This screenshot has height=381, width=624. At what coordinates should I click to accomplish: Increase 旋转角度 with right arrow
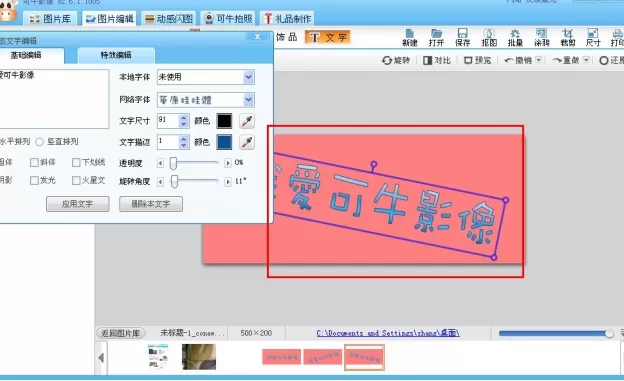[228, 182]
